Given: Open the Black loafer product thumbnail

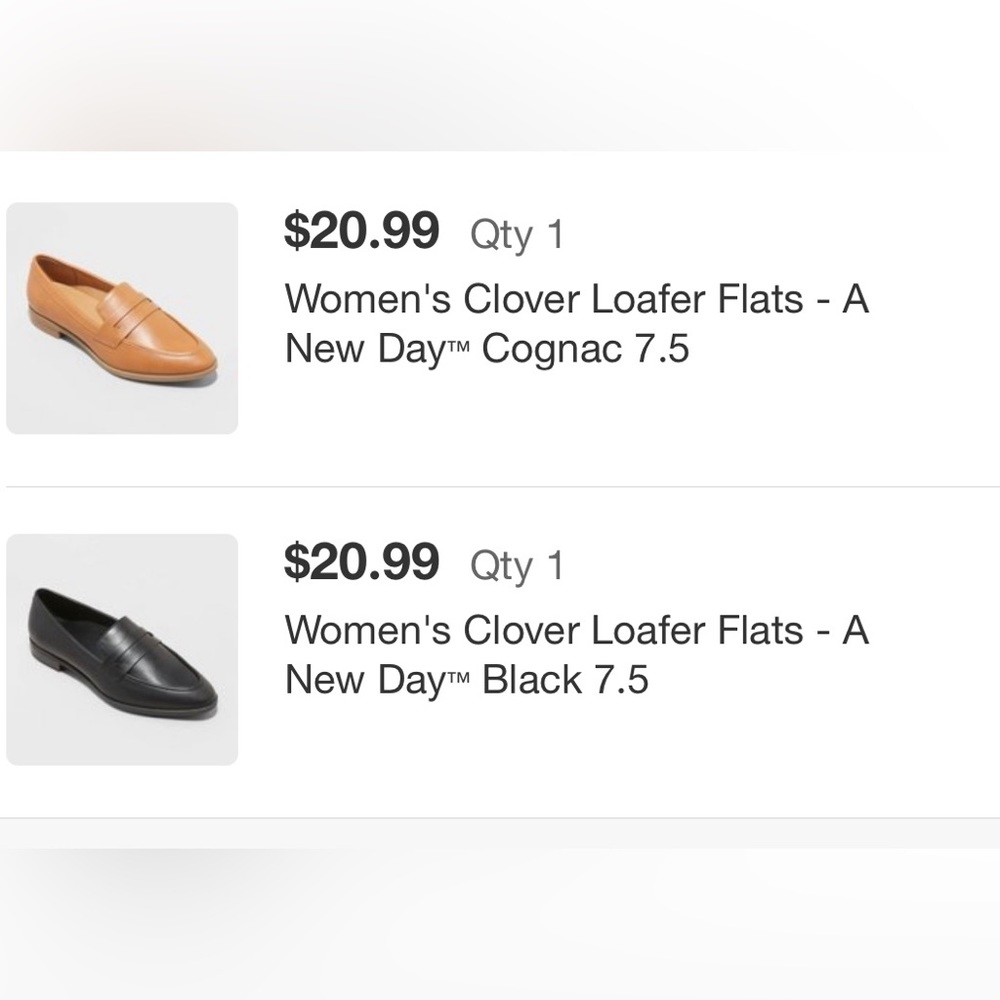Looking at the screenshot, I should click(121, 650).
